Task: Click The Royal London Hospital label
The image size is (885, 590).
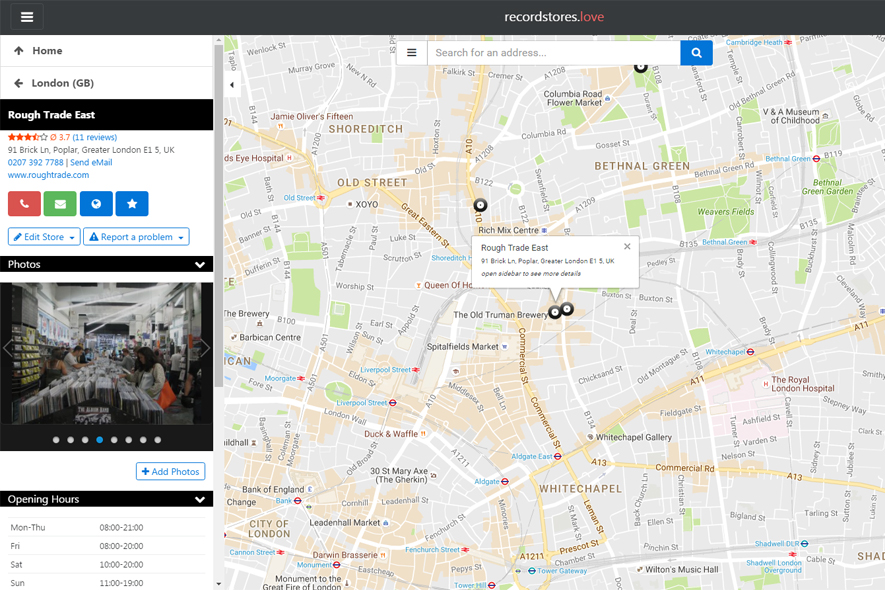Action: (x=803, y=384)
